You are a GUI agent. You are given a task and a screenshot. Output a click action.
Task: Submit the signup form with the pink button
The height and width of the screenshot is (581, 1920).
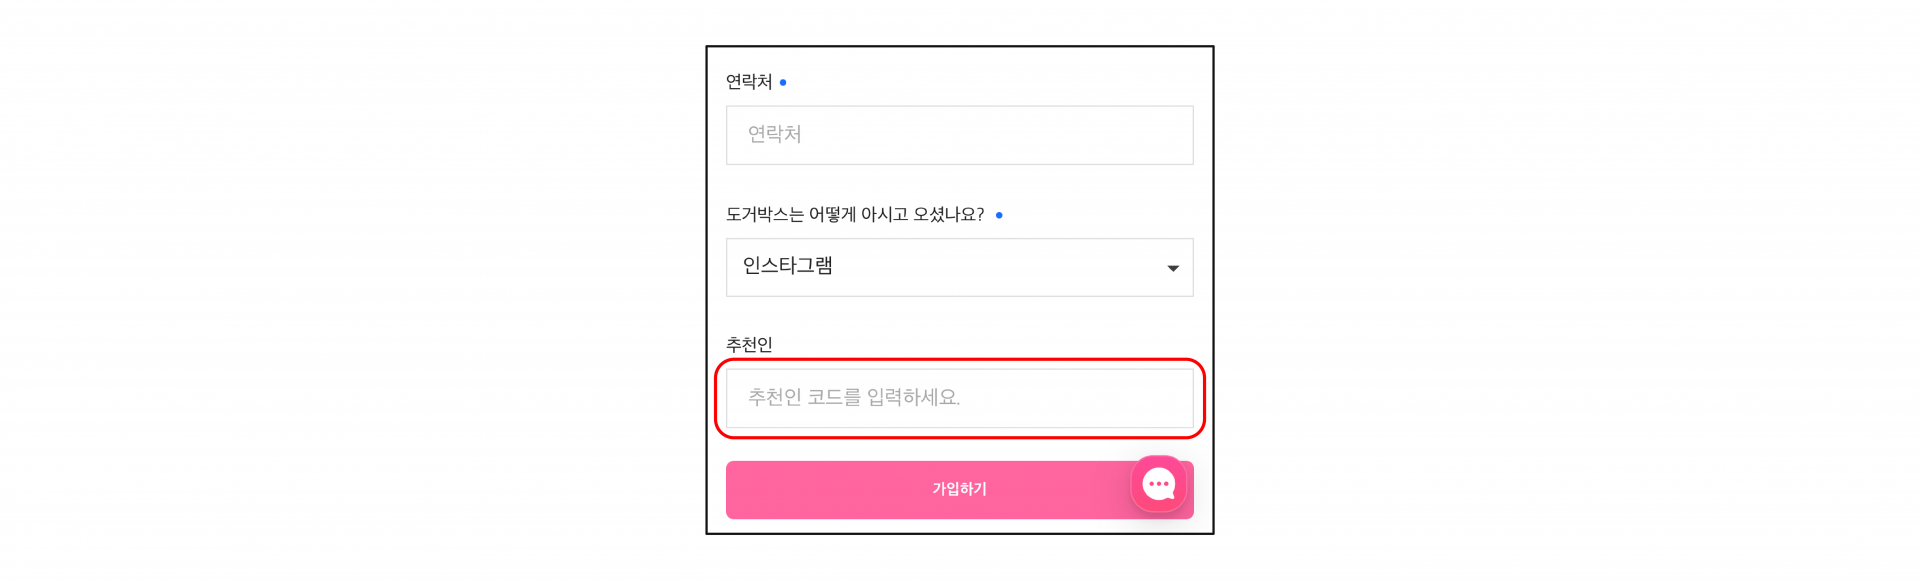pos(960,490)
